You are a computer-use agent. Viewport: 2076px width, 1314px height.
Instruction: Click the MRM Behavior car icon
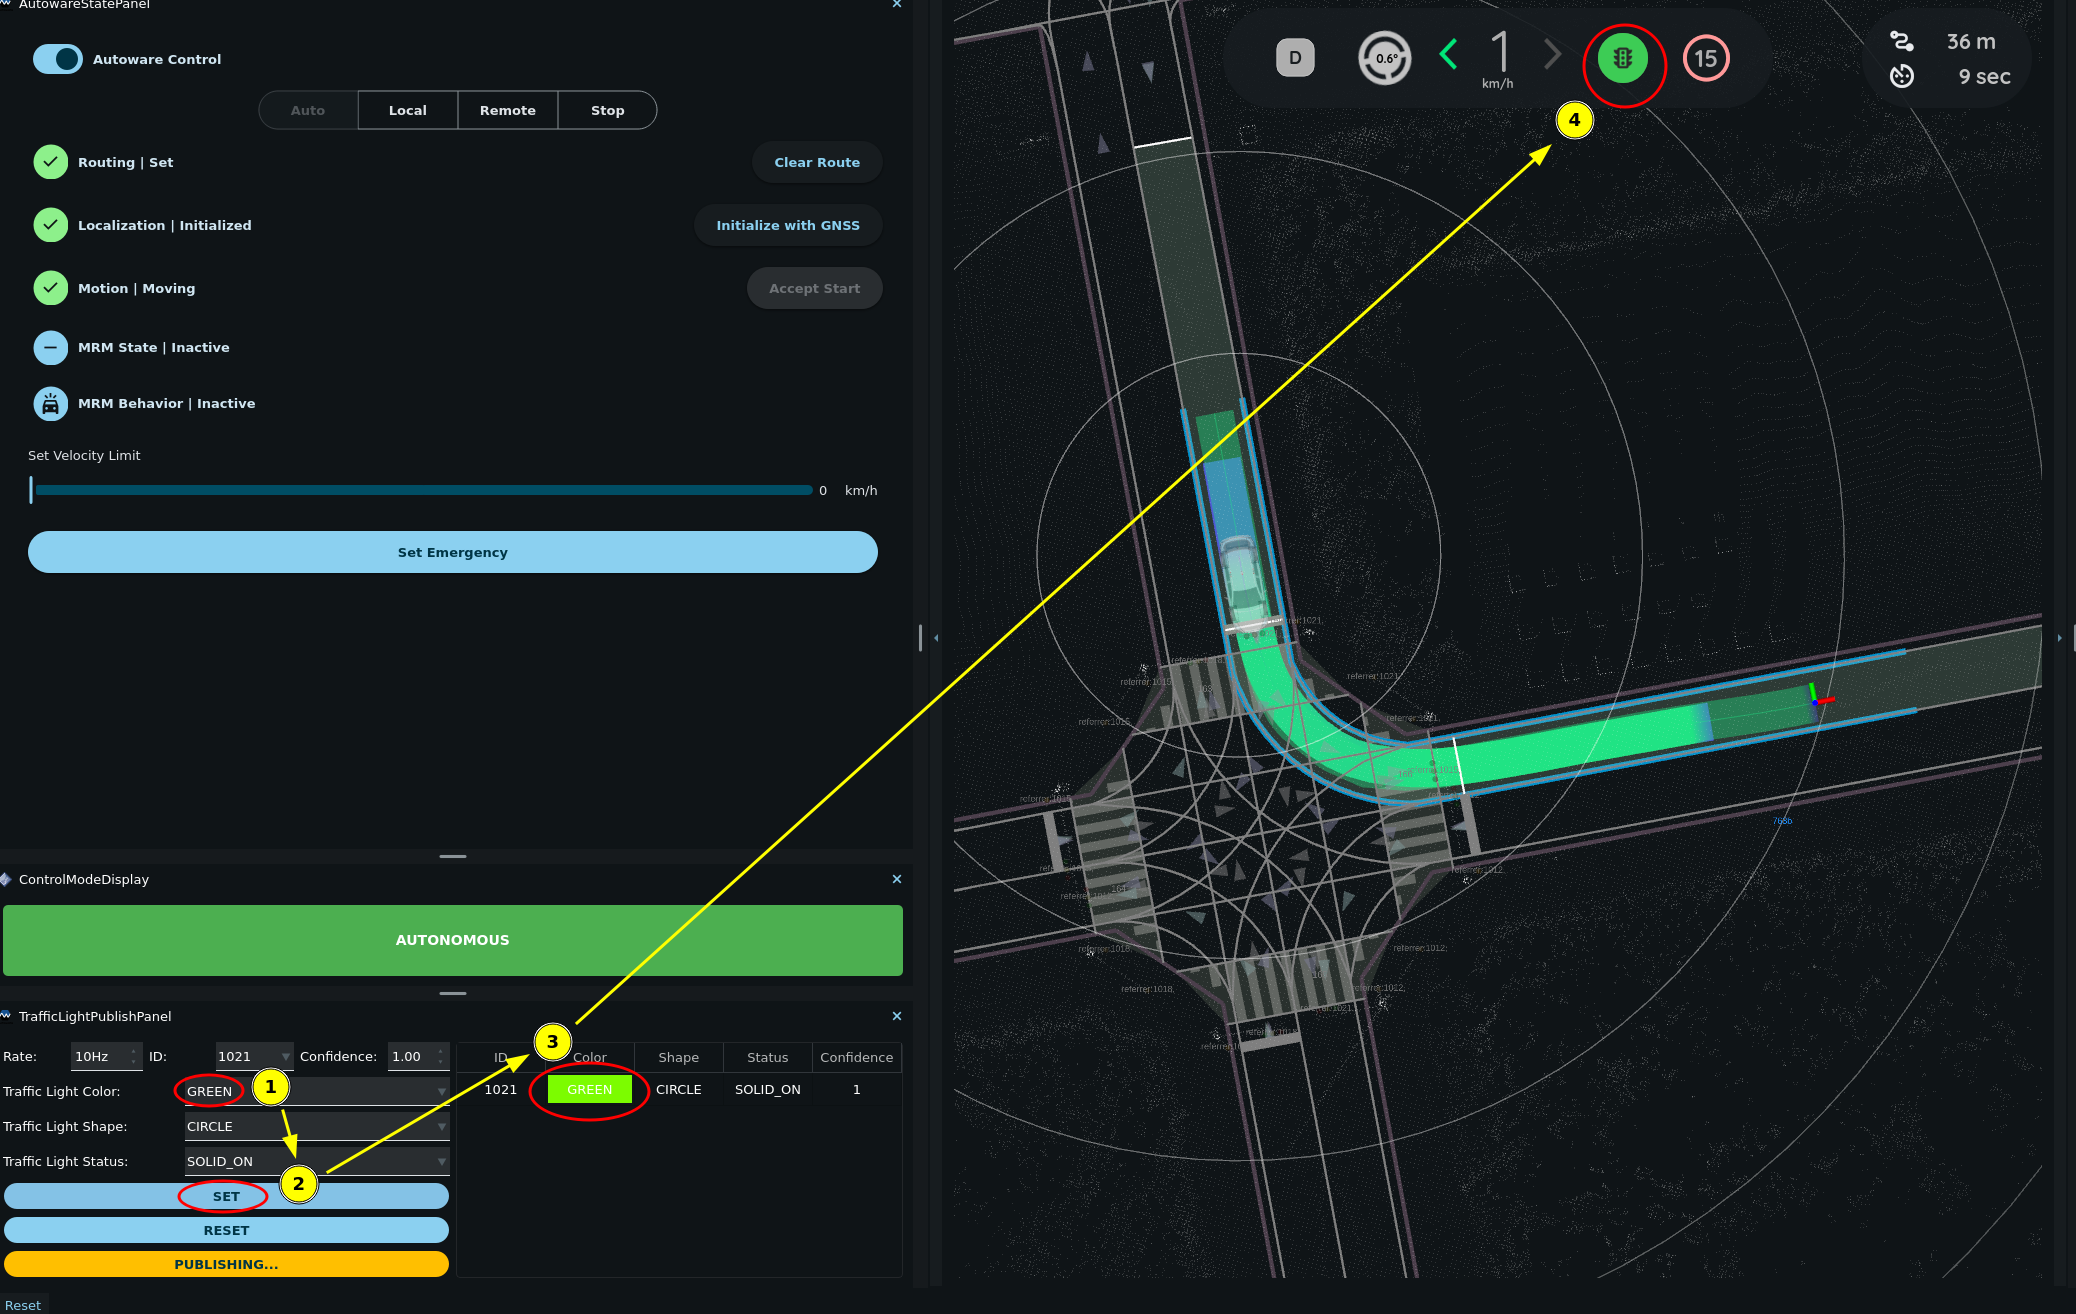[51, 404]
